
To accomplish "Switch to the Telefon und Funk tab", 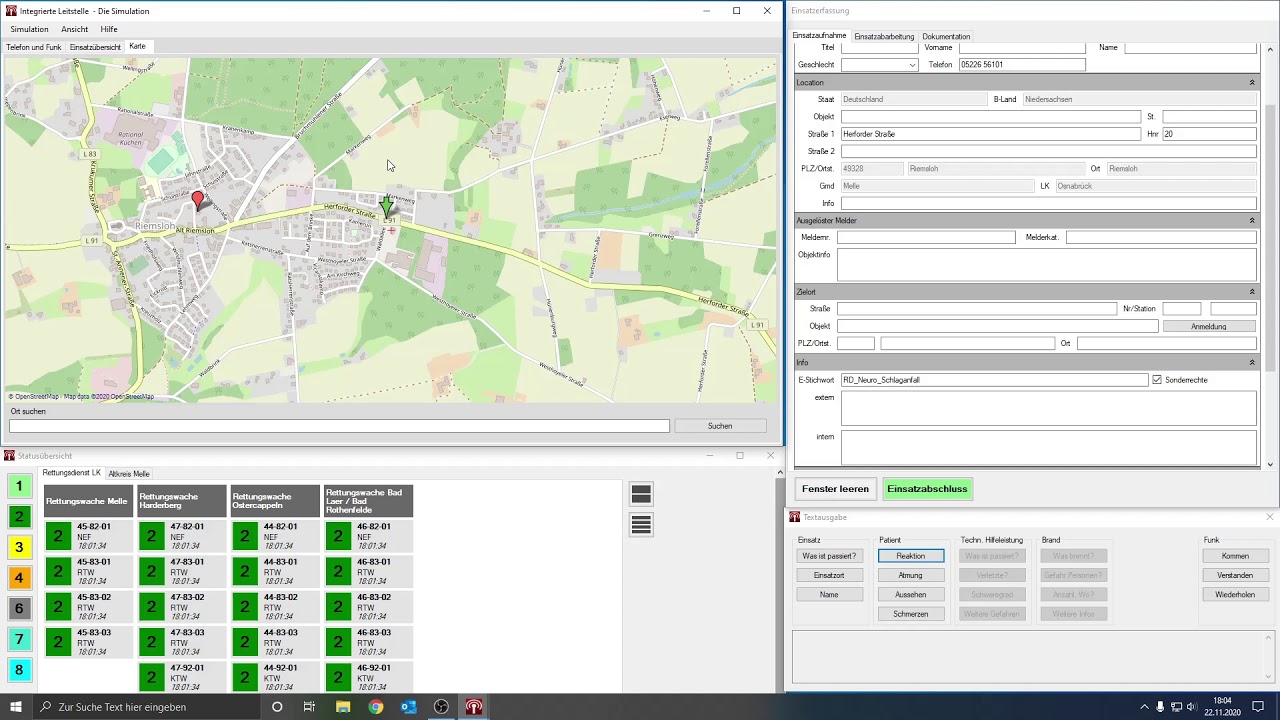I will click(x=34, y=47).
